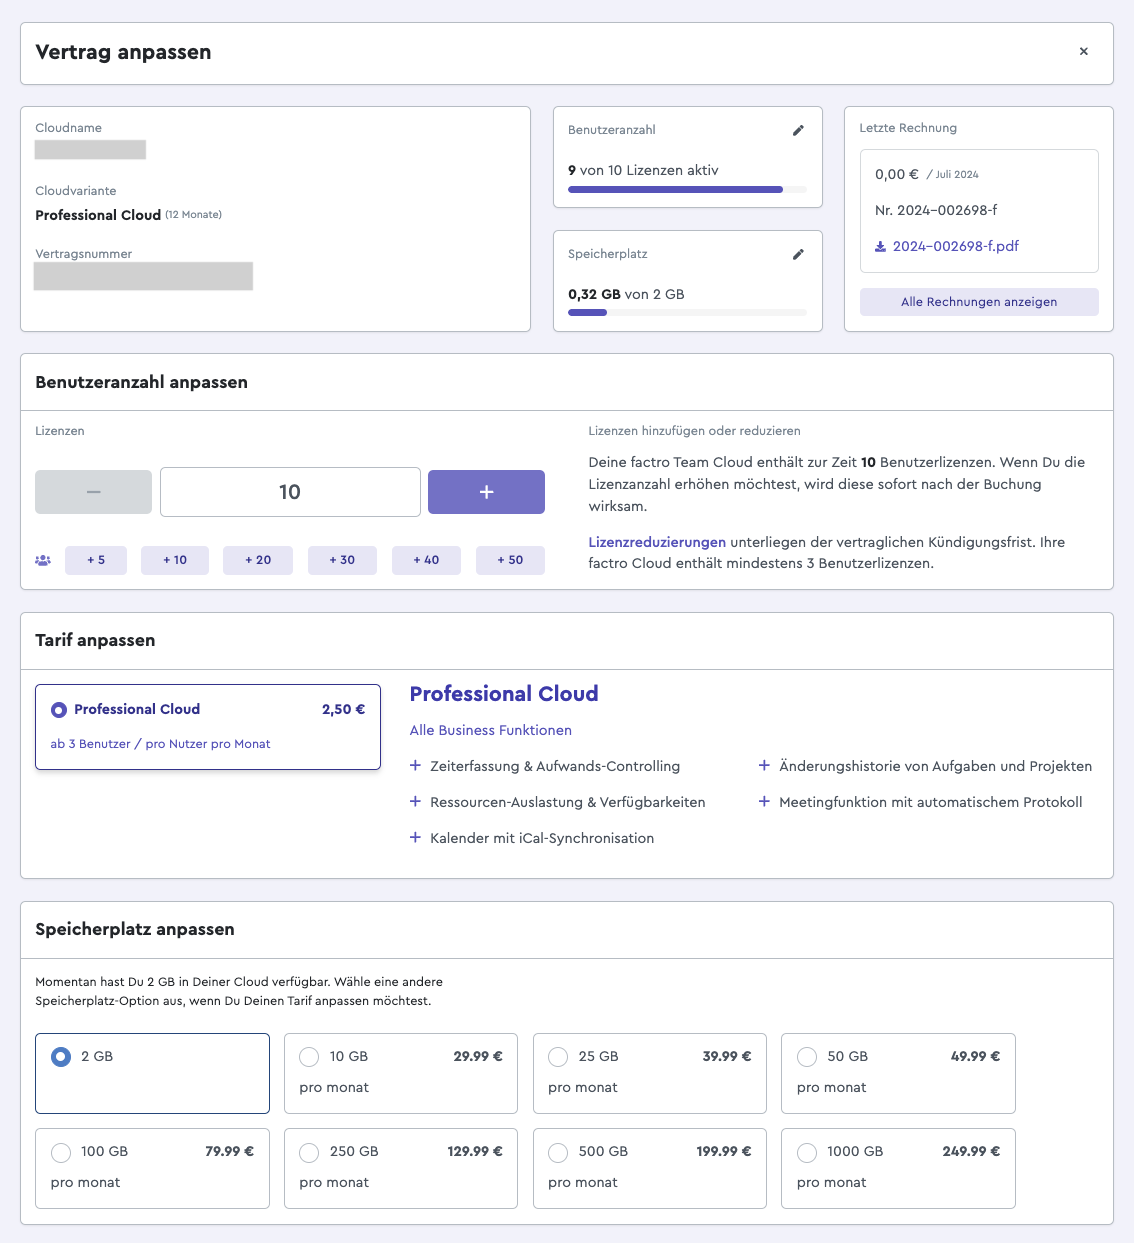This screenshot has height=1243, width=1134.
Task: Select the 50 GB storage option
Action: coord(898,1073)
